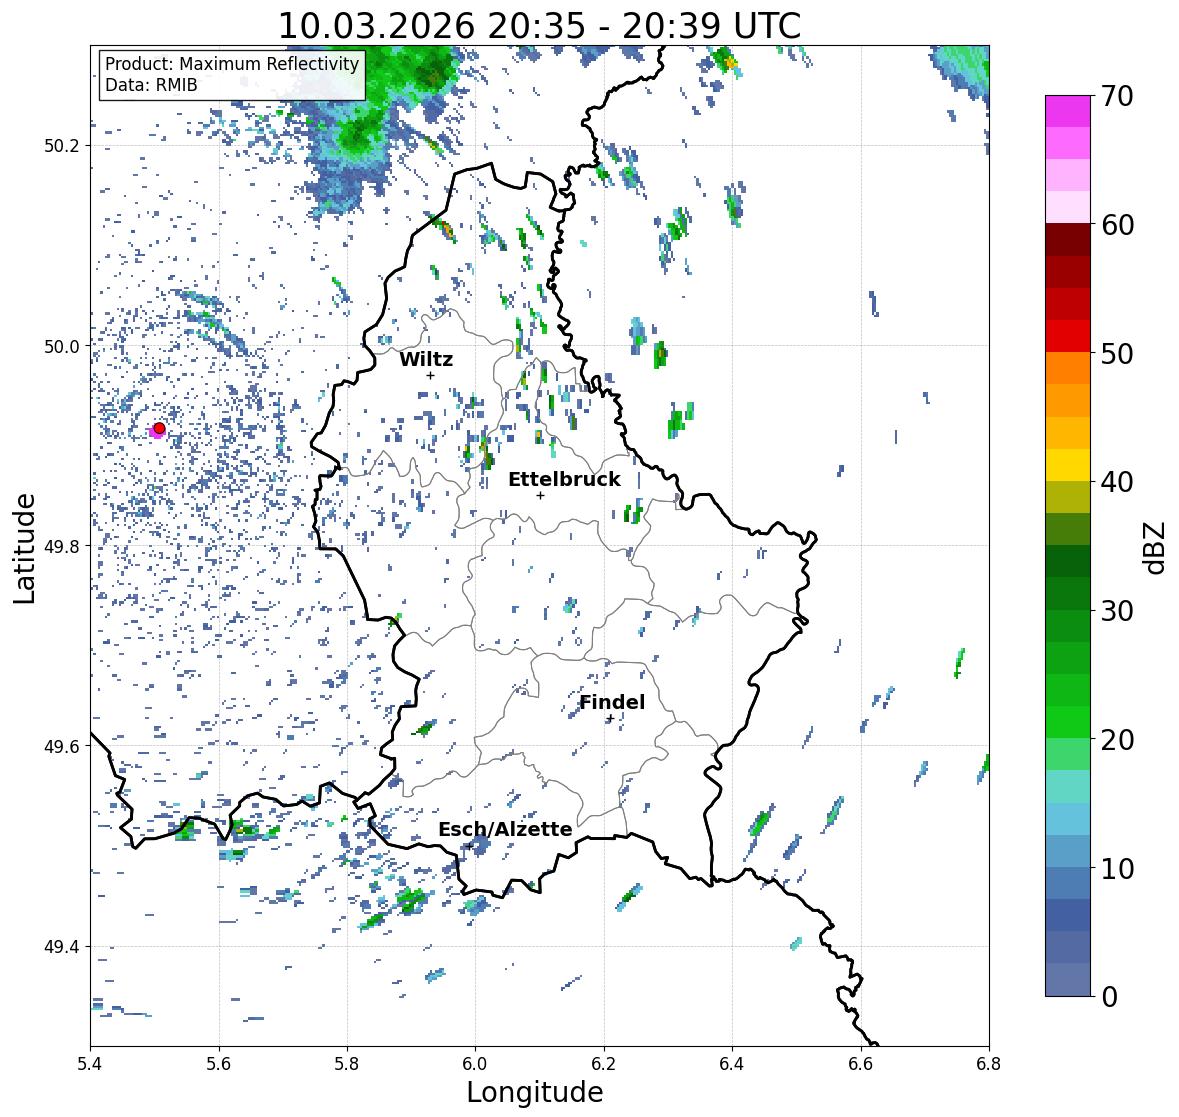Click the red dot marker on the map
Image resolution: width=1179 pixels, height=1117 pixels.
click(x=159, y=428)
